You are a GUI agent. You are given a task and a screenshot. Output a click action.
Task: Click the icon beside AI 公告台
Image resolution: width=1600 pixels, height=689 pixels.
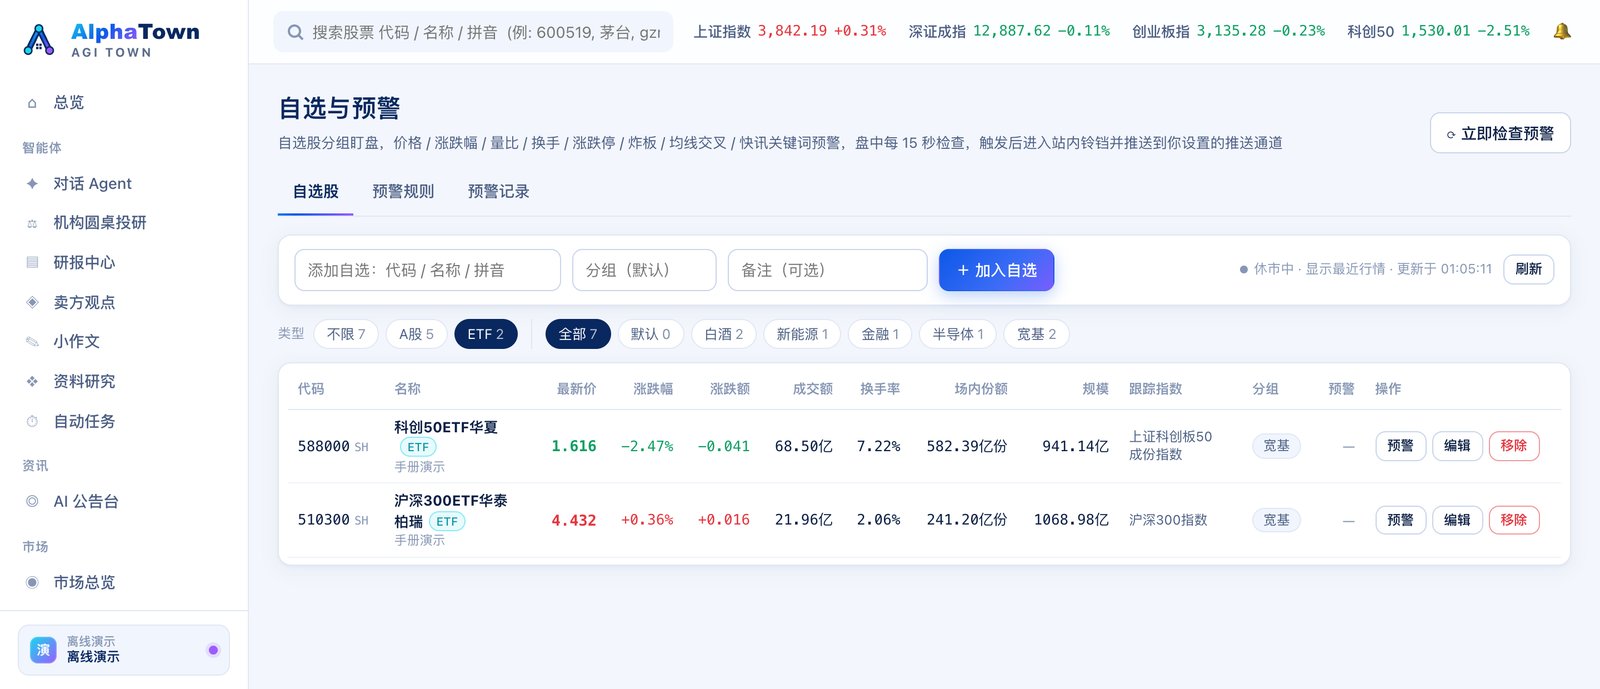32,502
